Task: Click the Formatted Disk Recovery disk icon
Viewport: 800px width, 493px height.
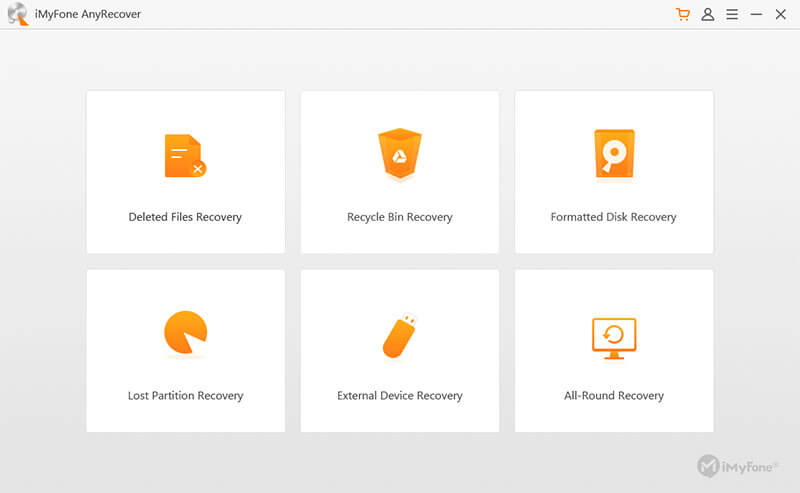Action: click(614, 154)
